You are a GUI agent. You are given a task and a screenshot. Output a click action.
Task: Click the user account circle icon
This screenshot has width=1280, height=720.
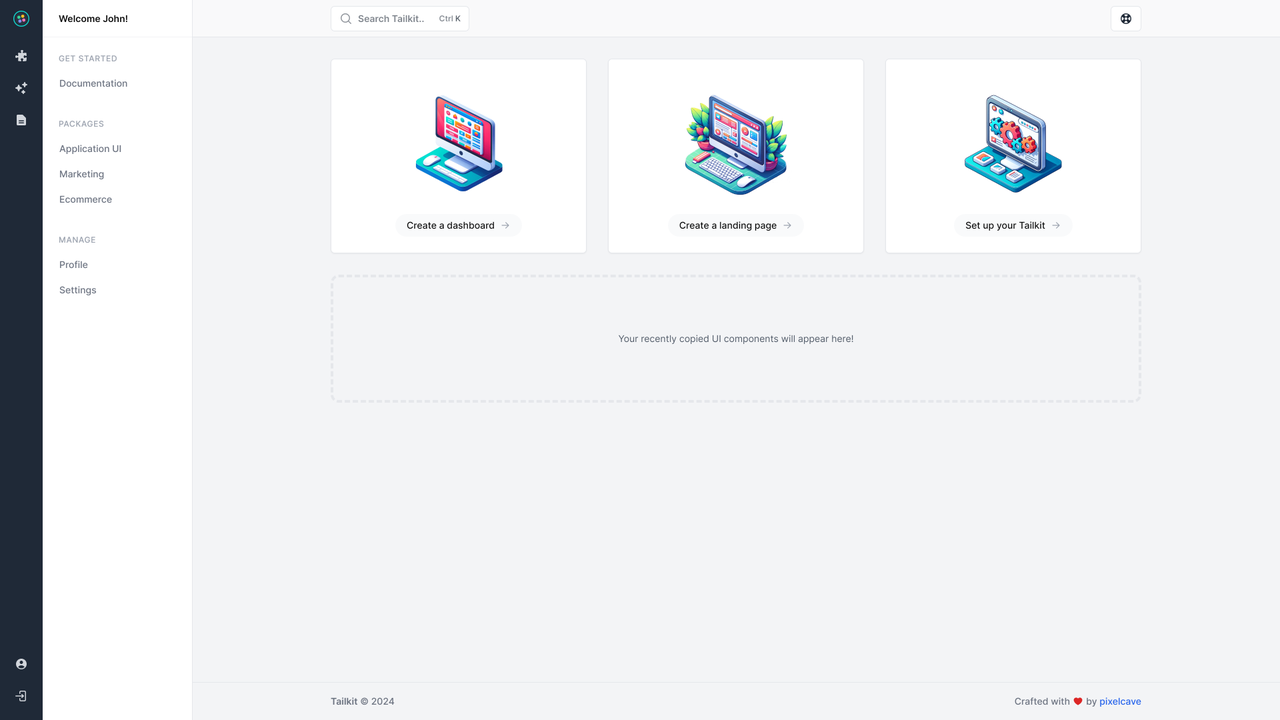21,664
